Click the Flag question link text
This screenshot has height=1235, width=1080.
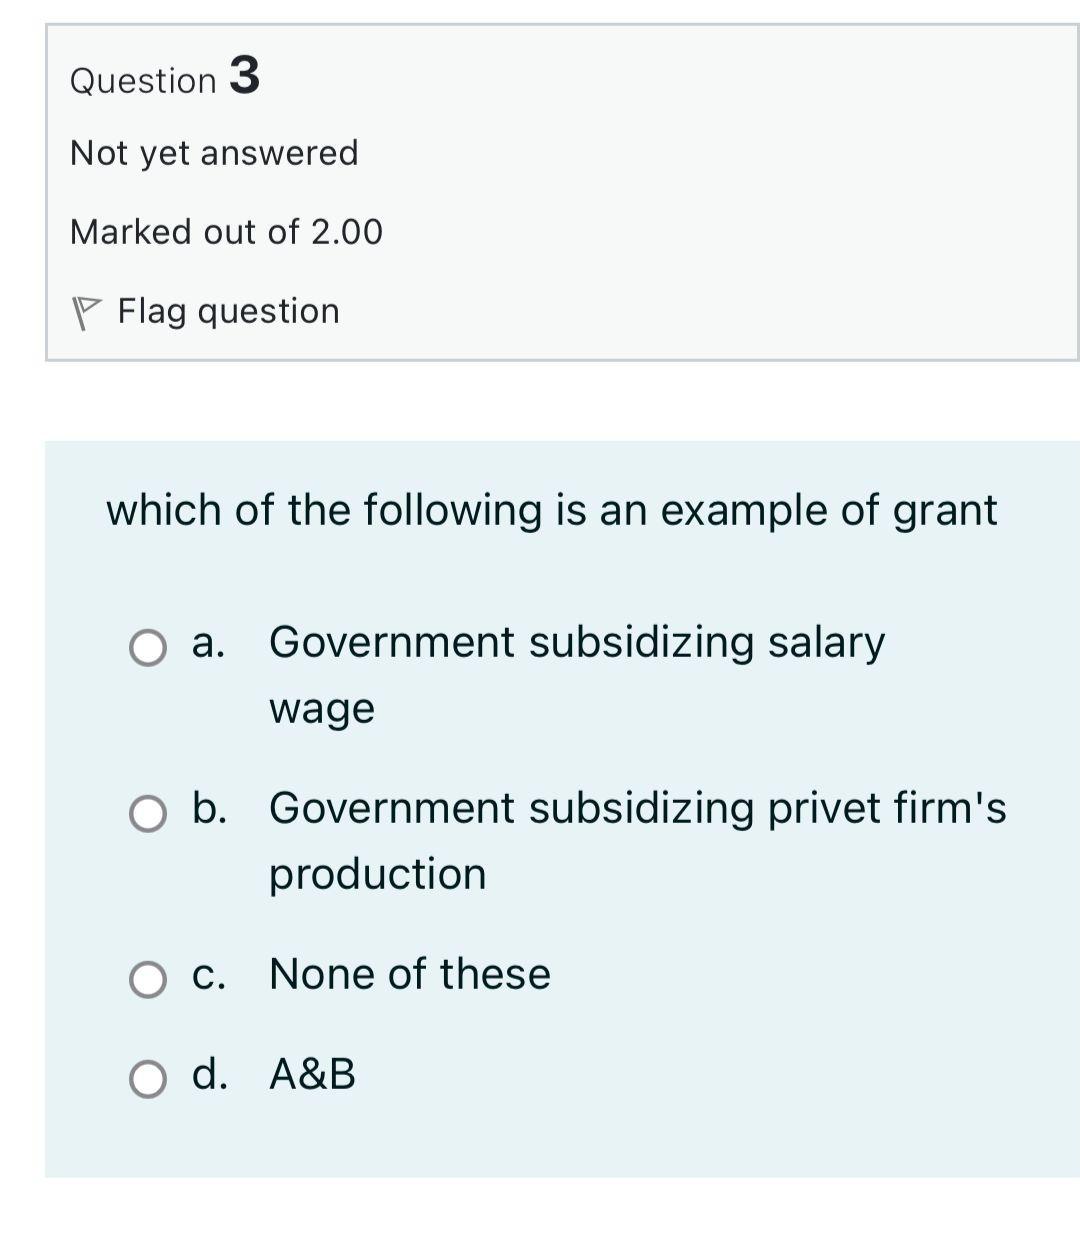pos(228,311)
